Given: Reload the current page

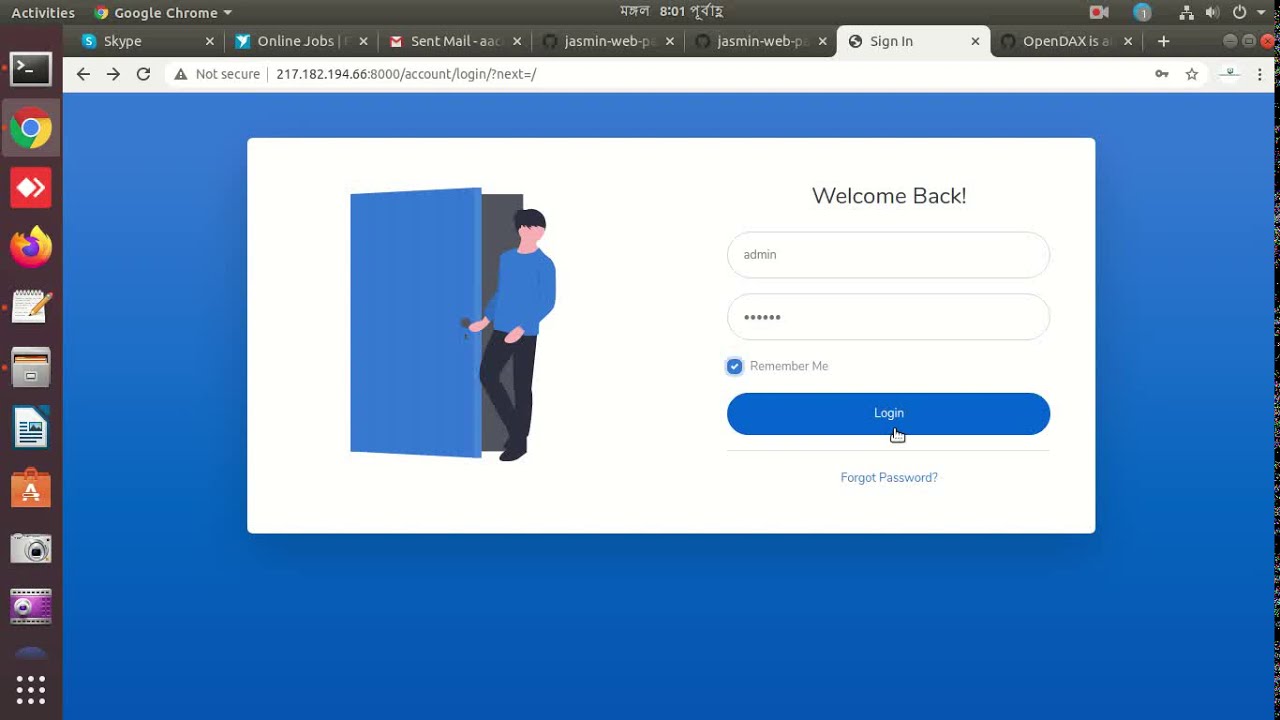Looking at the screenshot, I should (143, 74).
